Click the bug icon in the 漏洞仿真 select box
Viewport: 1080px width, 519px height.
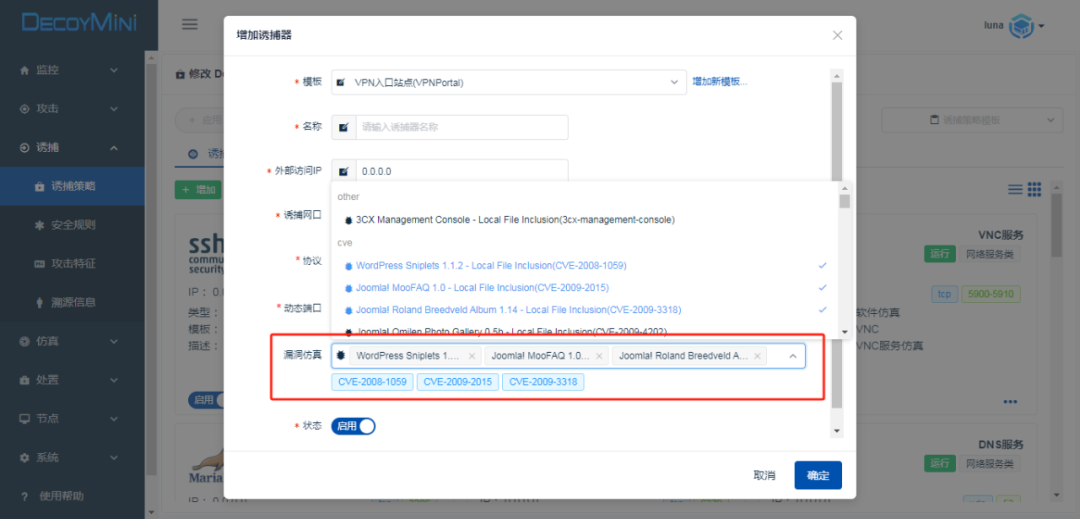340,356
